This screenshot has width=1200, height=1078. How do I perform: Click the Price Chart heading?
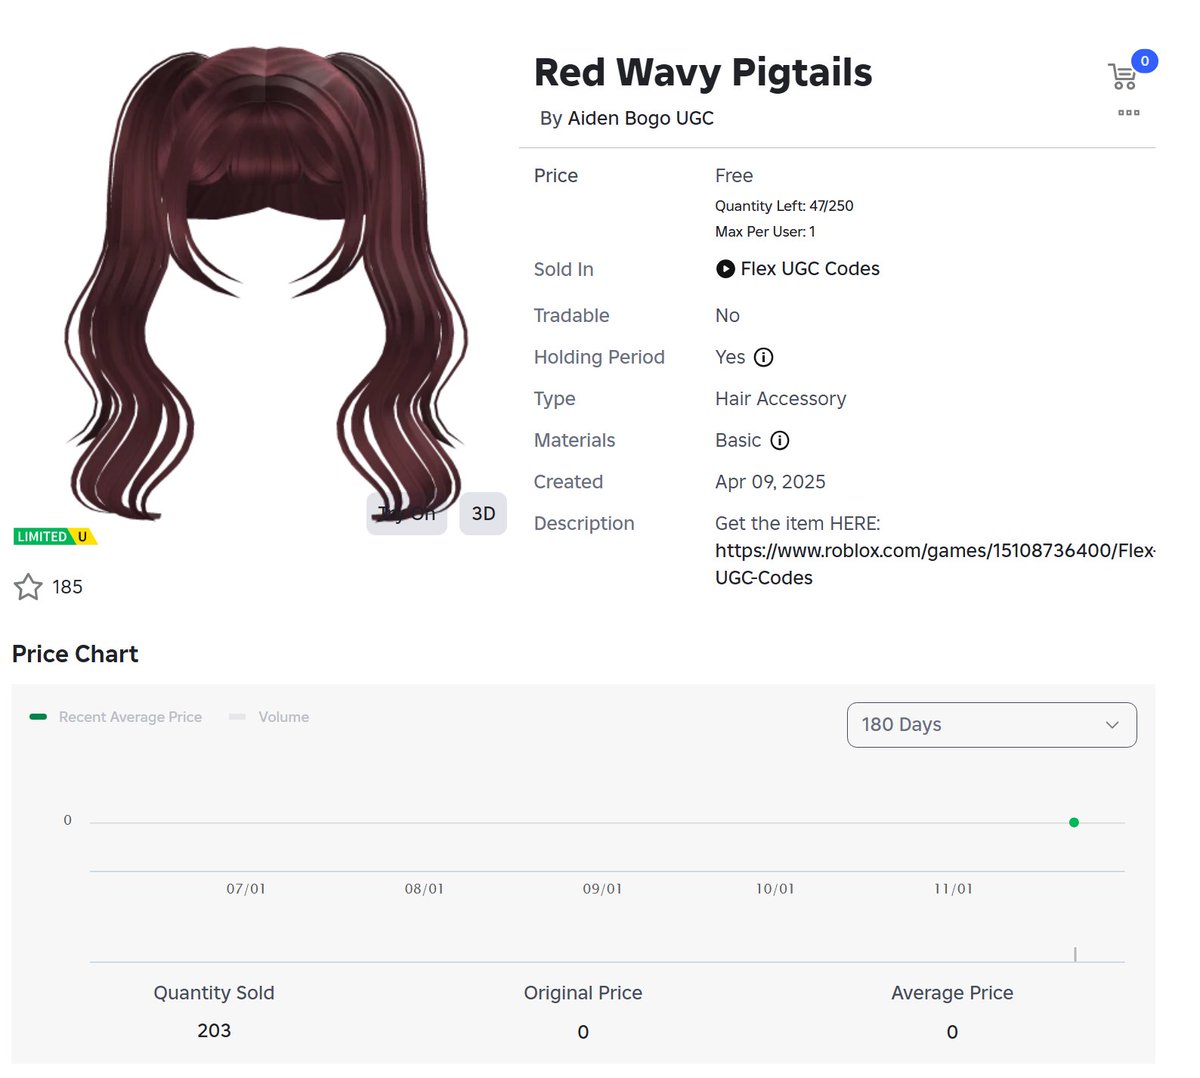(x=75, y=654)
